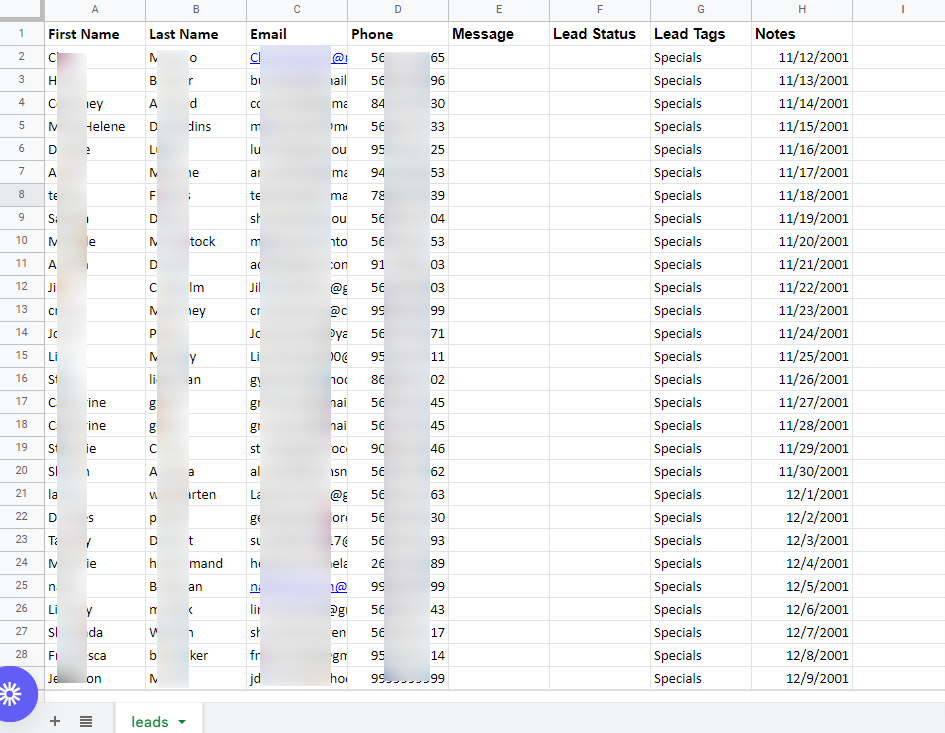Click the Specials cell in row 2
This screenshot has width=945, height=733.
click(x=701, y=57)
